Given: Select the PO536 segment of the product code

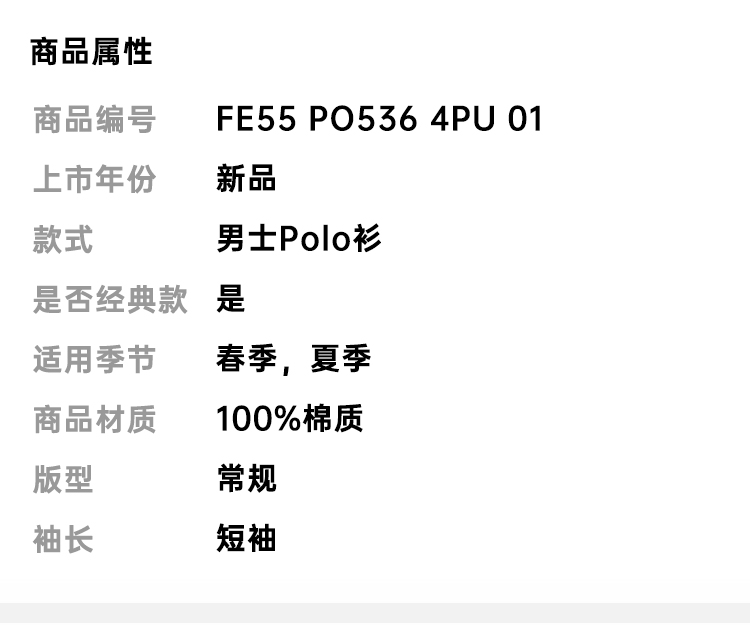Looking at the screenshot, I should coord(362,120).
